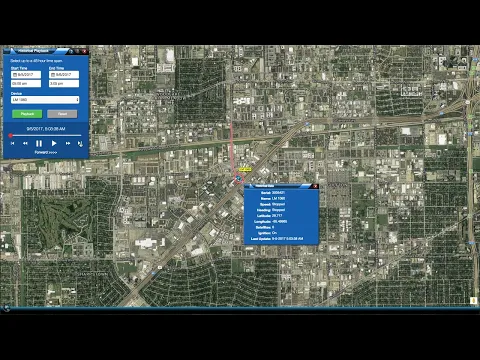Screen dimensions: 480x360
Task: Expand the Device dropdown showing LM 1060
Action: pyautogui.click(x=45, y=100)
